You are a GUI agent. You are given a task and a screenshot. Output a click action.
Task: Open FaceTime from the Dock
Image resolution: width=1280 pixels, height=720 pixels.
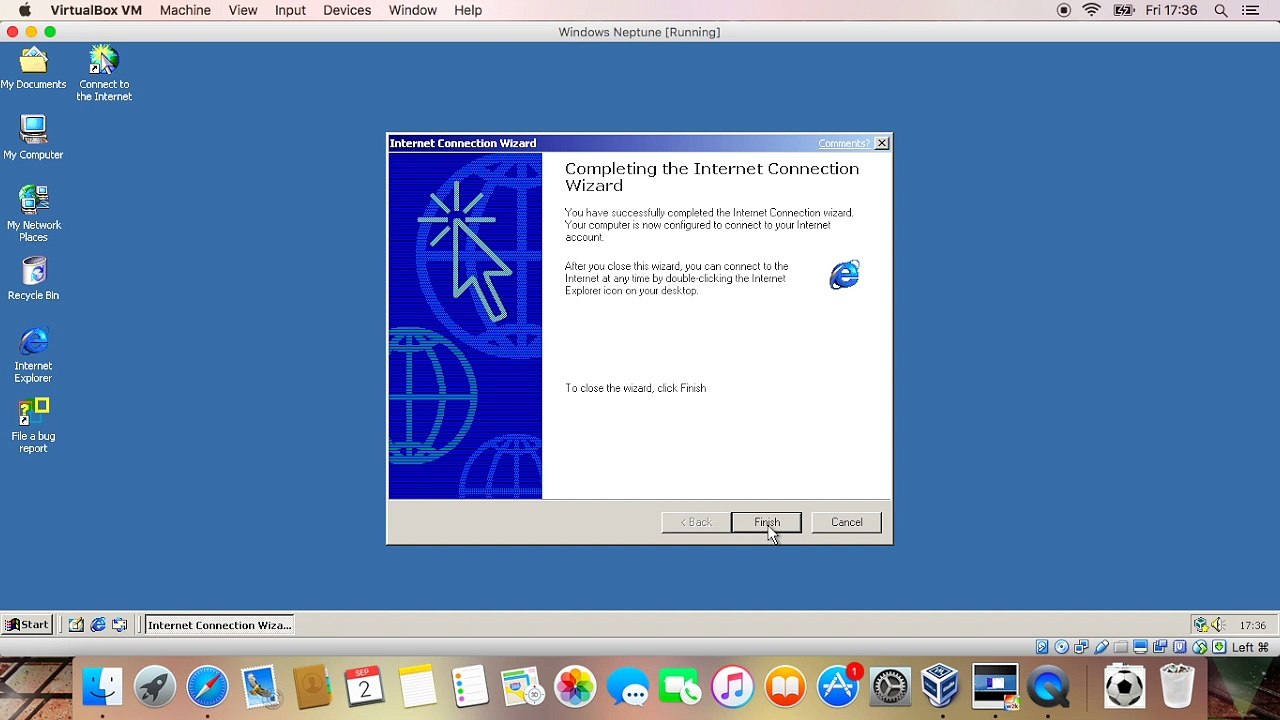(x=680, y=688)
